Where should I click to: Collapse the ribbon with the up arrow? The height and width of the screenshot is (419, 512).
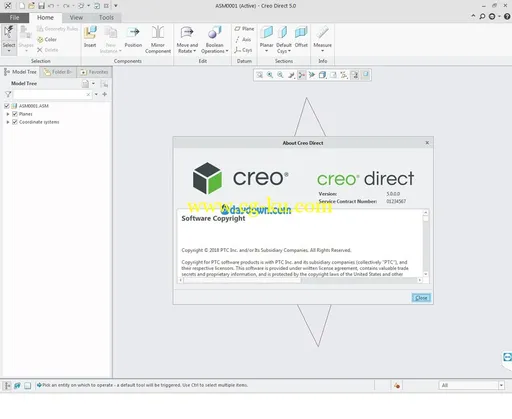click(x=473, y=16)
